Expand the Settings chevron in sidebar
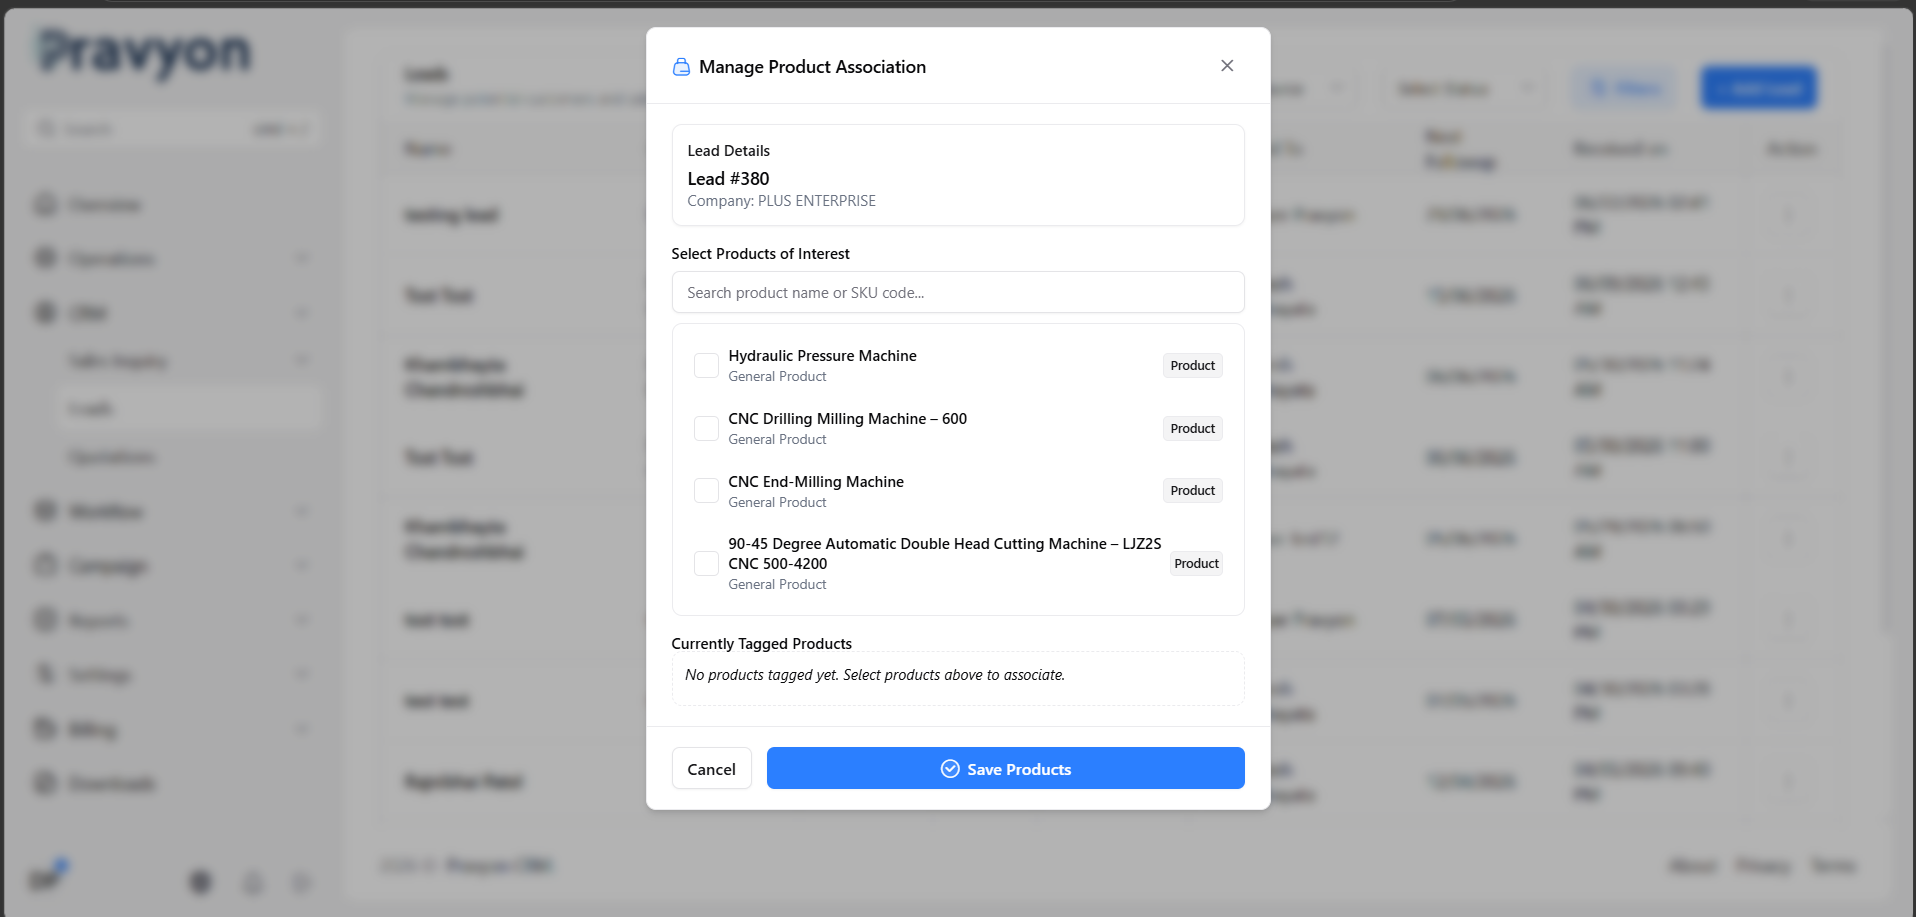The width and height of the screenshot is (1916, 917). tap(302, 675)
